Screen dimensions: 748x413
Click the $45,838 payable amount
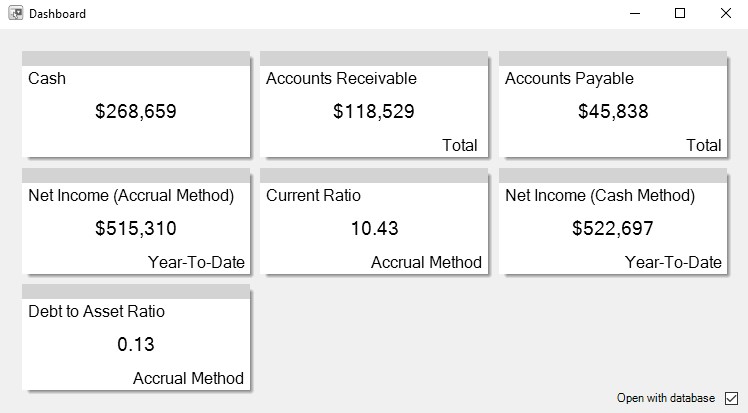coord(612,112)
